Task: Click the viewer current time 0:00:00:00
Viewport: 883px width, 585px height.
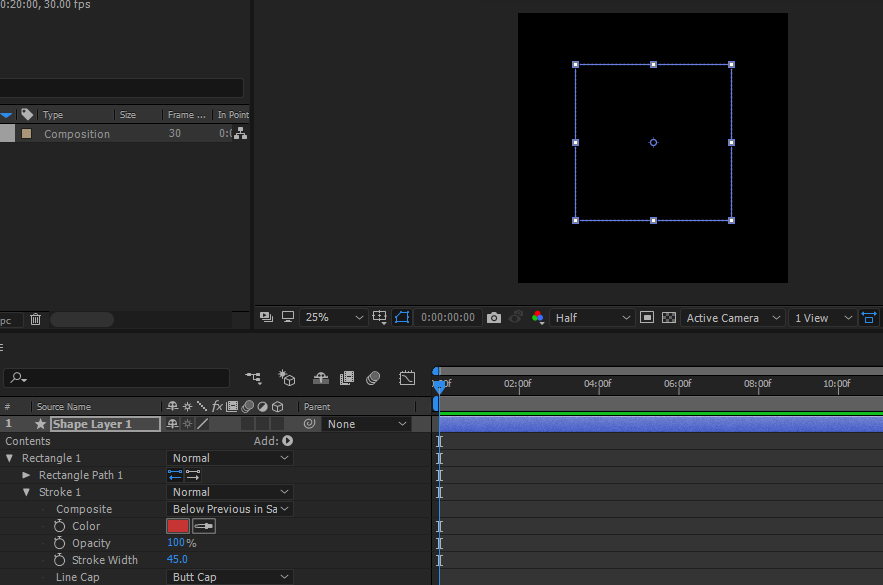Action: point(448,318)
